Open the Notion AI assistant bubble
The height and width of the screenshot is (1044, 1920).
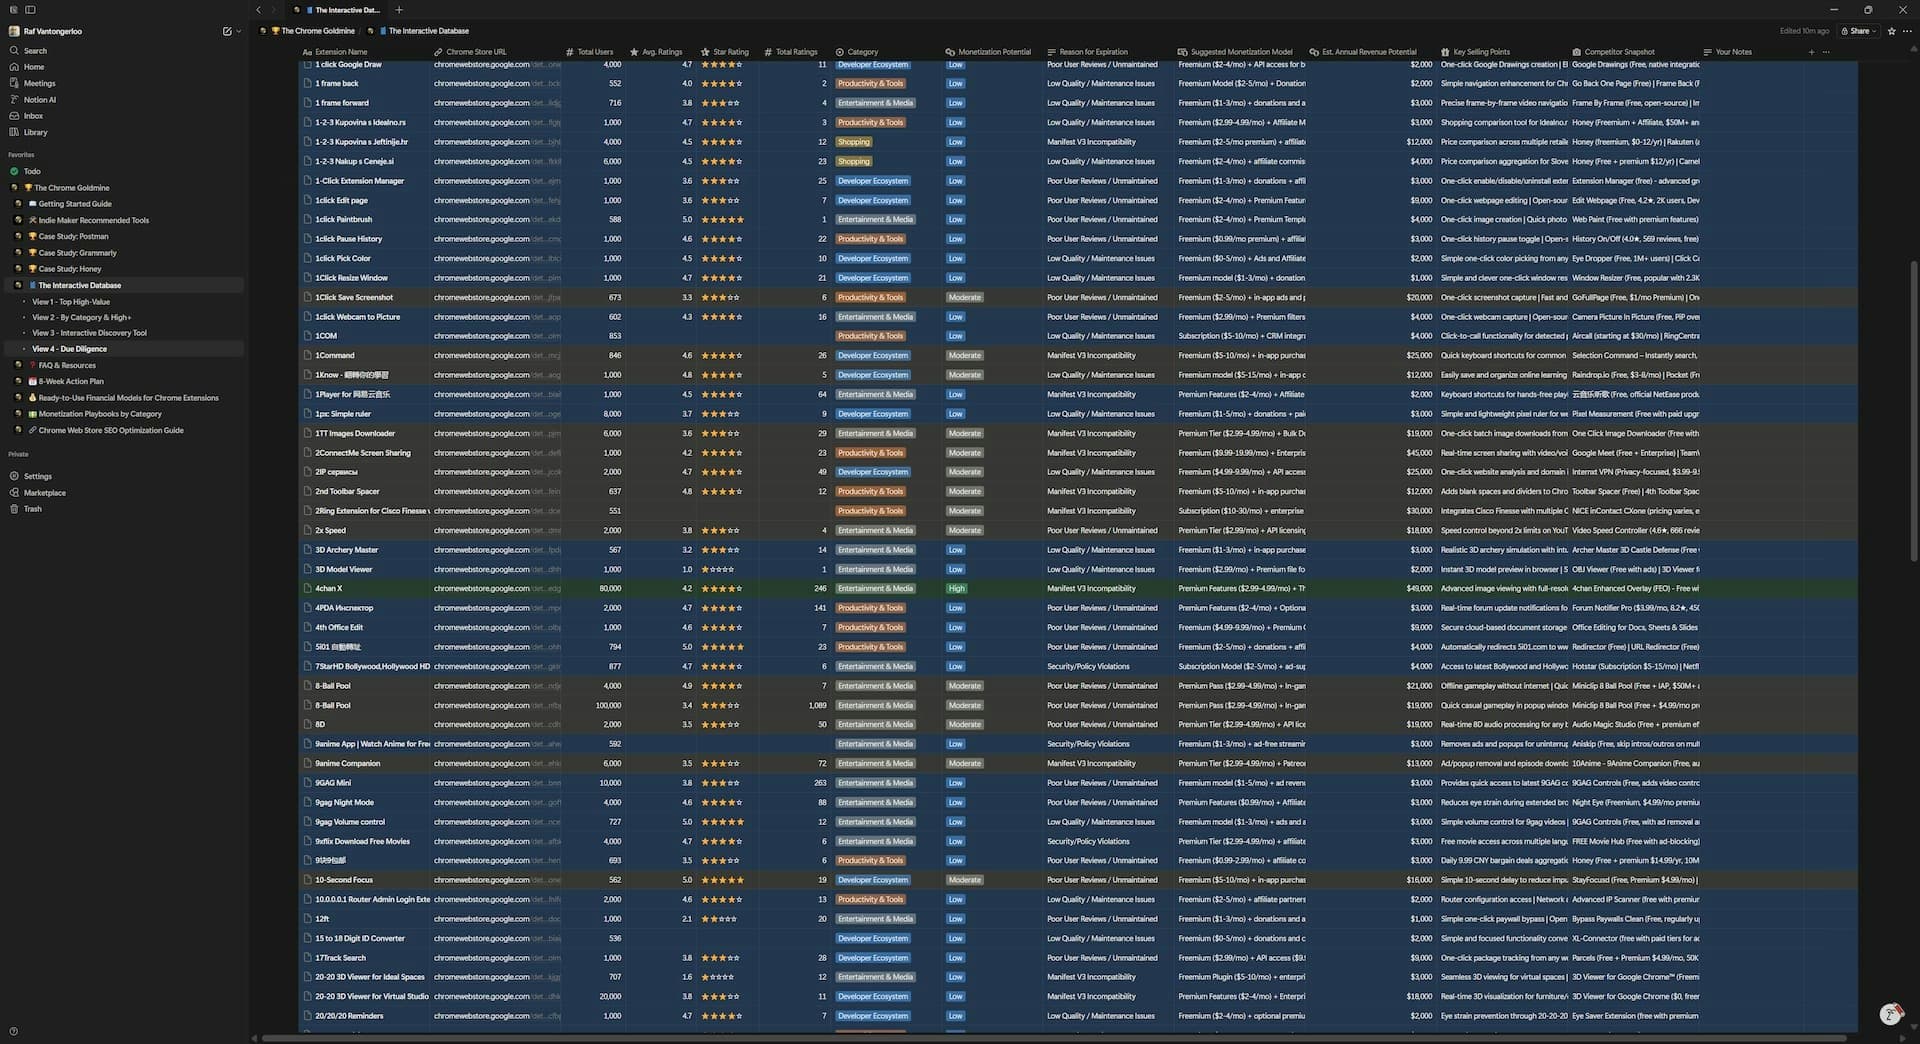point(1892,1013)
